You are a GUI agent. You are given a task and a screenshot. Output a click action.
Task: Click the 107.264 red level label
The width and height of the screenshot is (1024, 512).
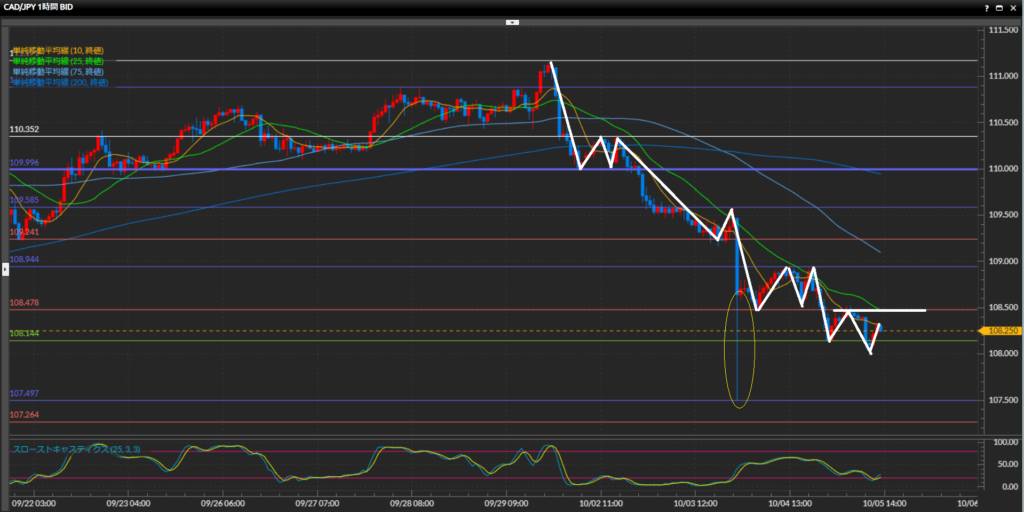pos(24,415)
